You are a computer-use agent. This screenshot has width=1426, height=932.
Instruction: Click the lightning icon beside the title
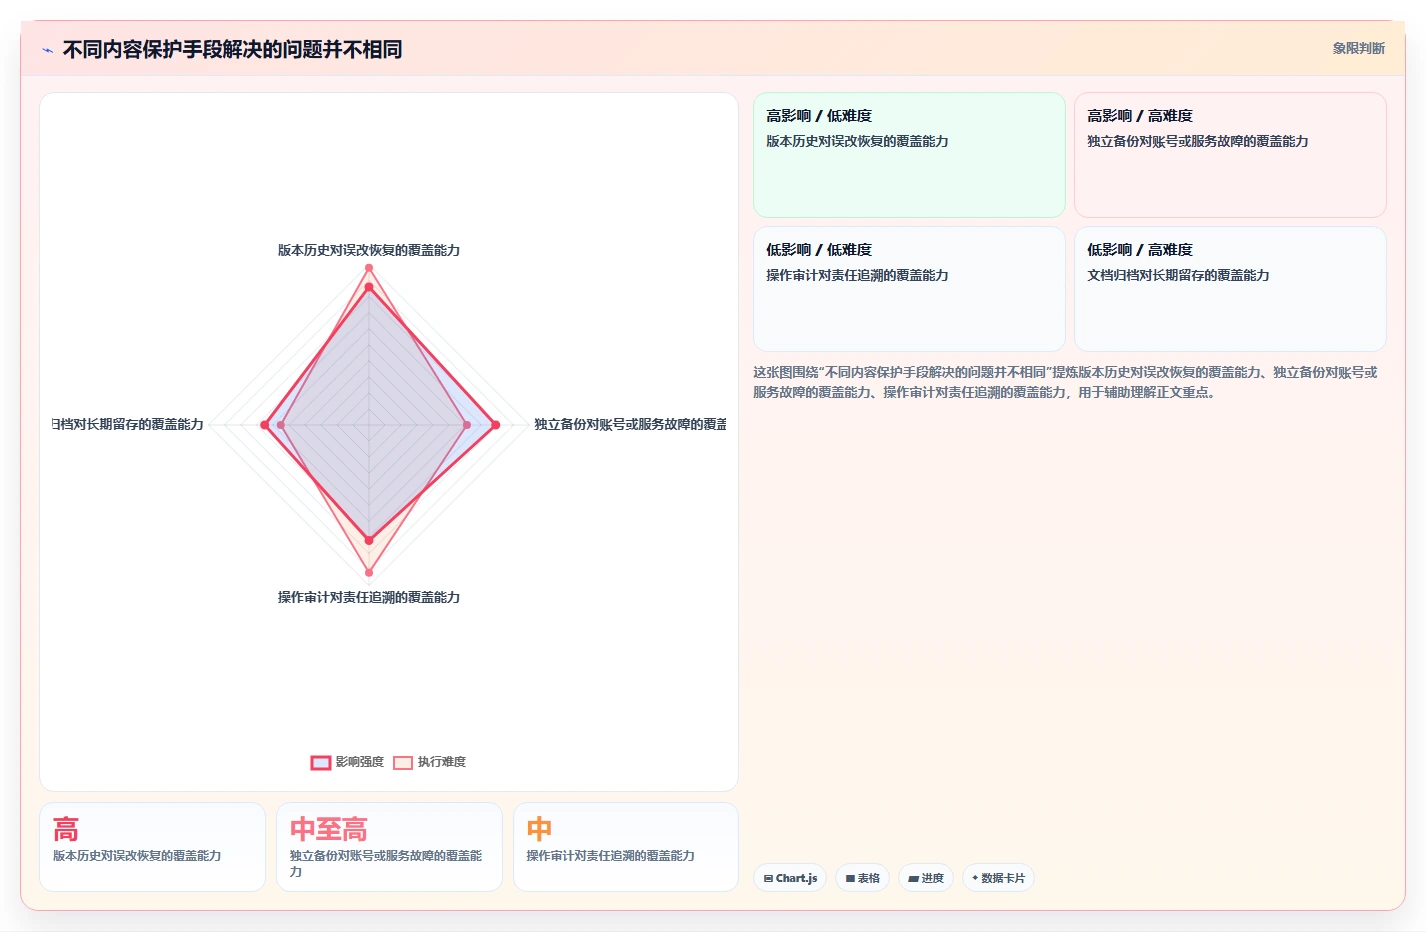(47, 50)
